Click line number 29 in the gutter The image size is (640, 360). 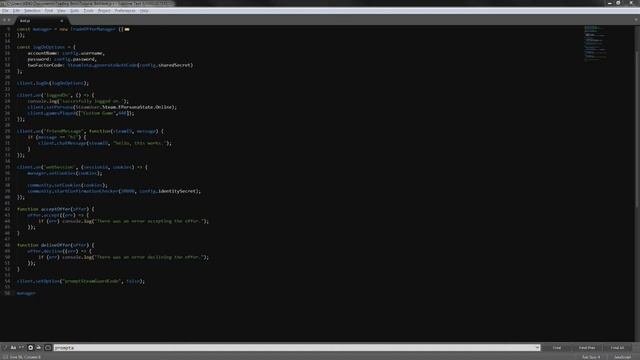tap(7, 131)
